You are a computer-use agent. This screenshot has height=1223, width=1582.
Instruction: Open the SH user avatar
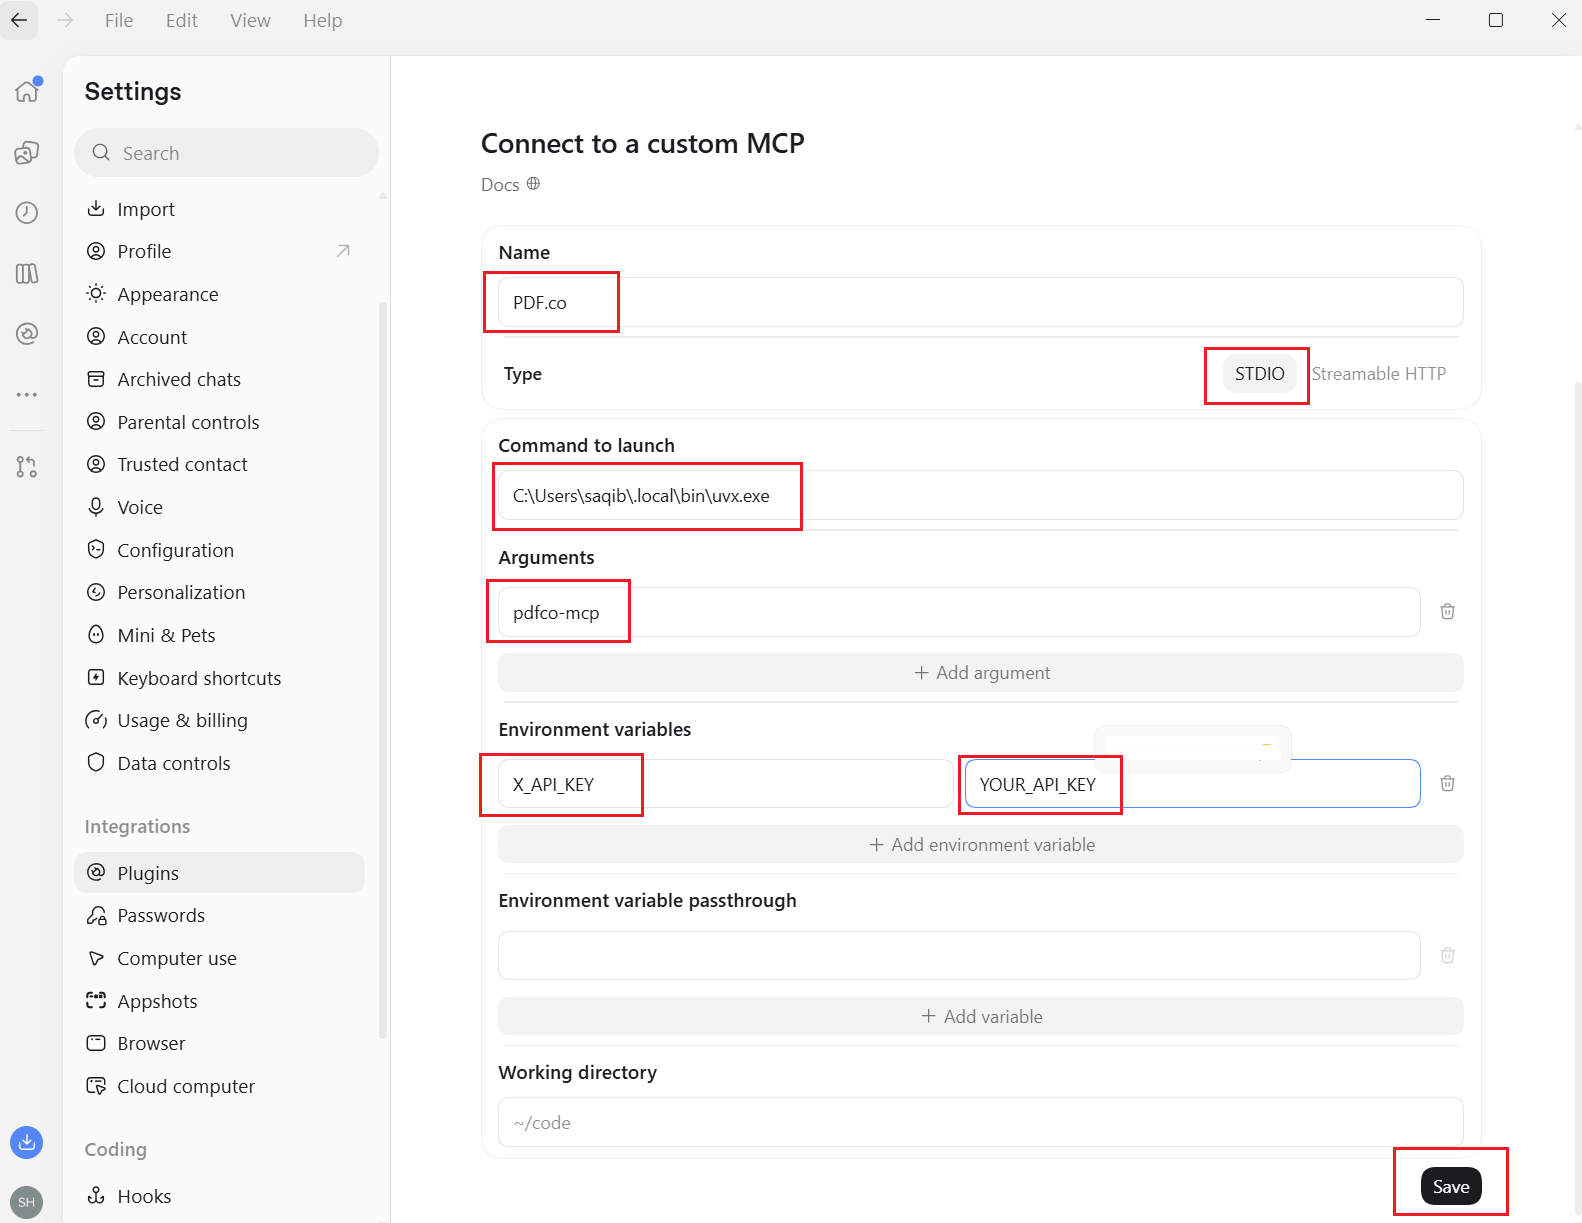tap(27, 1202)
